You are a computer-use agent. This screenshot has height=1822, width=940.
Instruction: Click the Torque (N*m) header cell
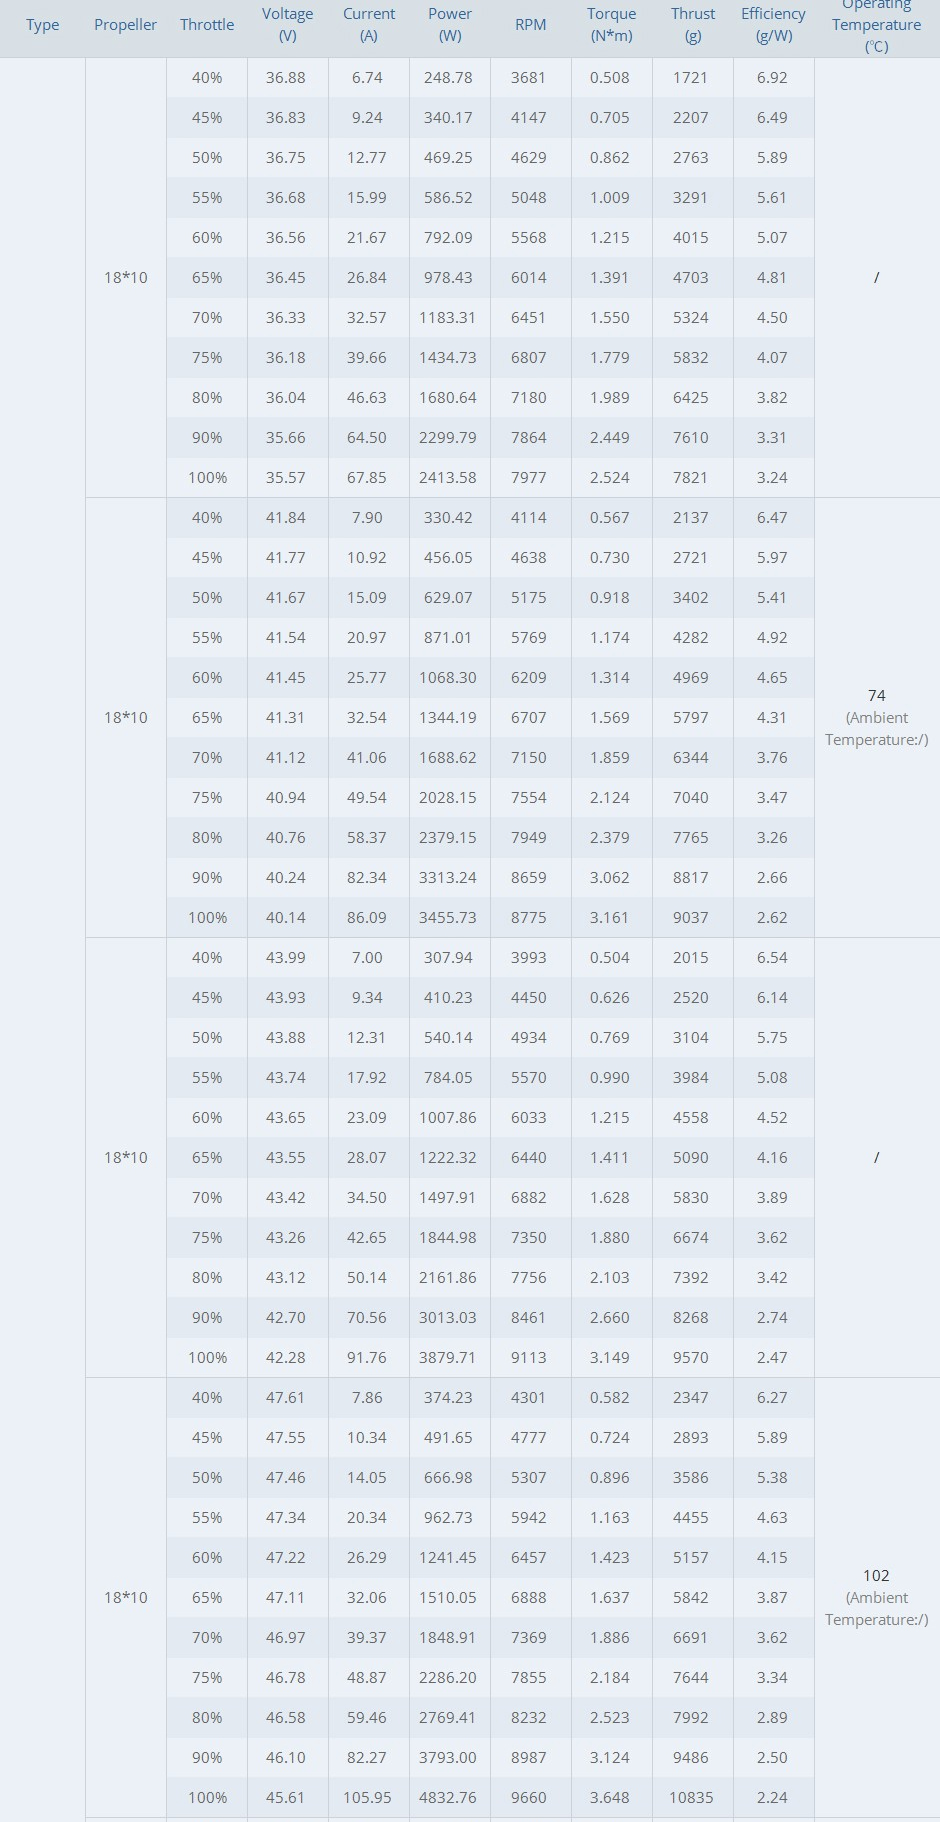(x=611, y=25)
